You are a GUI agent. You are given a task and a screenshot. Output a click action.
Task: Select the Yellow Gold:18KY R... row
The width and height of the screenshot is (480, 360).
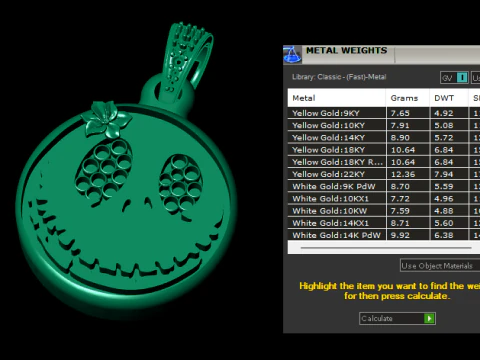384,162
